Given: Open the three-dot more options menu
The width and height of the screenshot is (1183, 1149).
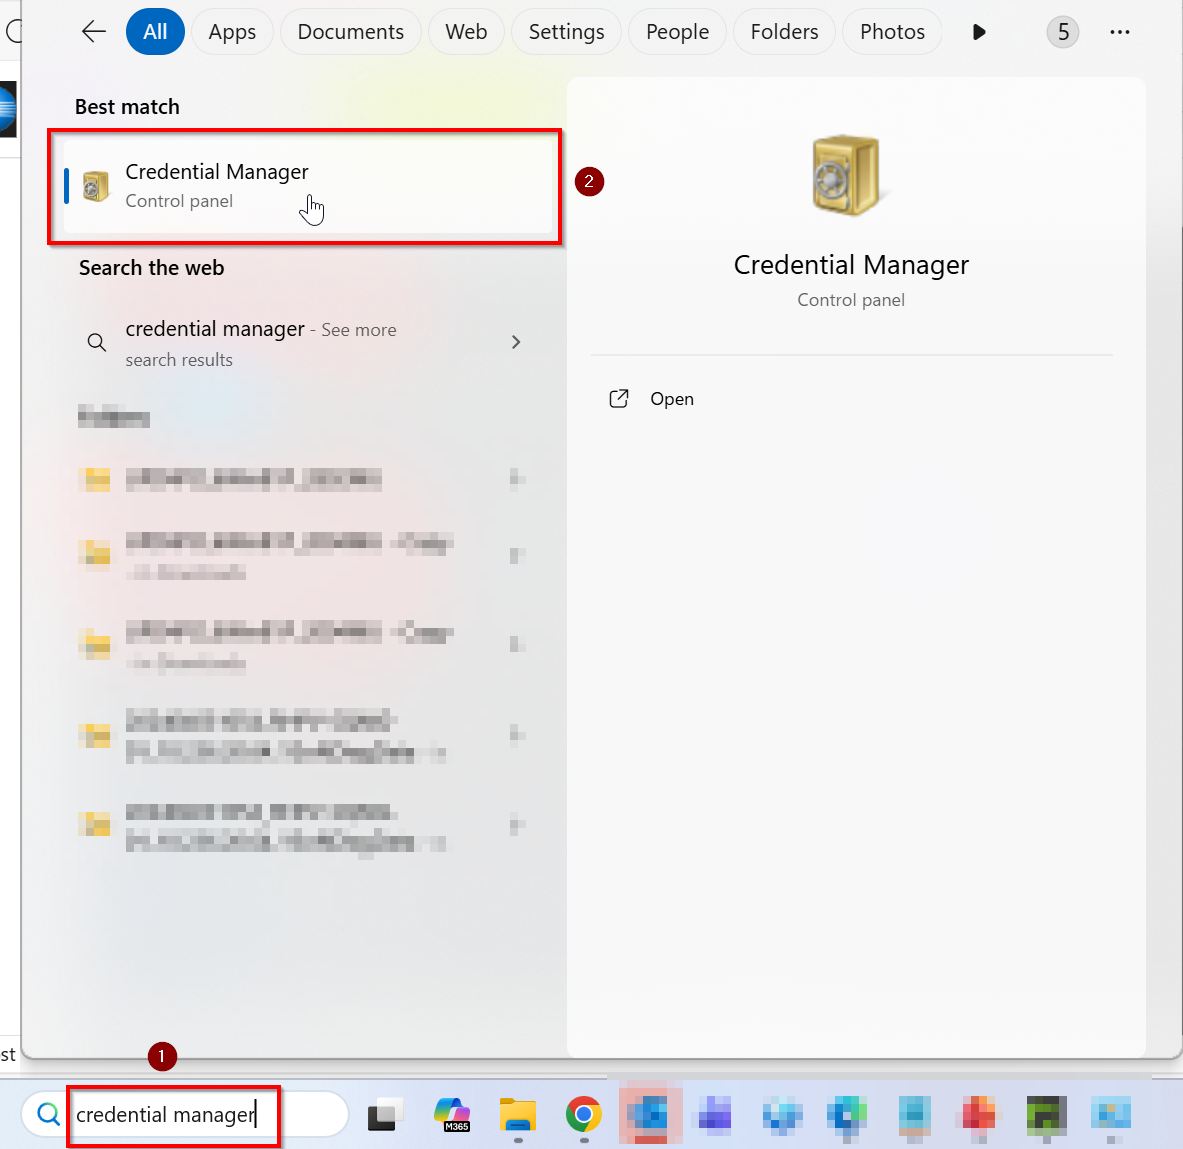Looking at the screenshot, I should (x=1119, y=32).
